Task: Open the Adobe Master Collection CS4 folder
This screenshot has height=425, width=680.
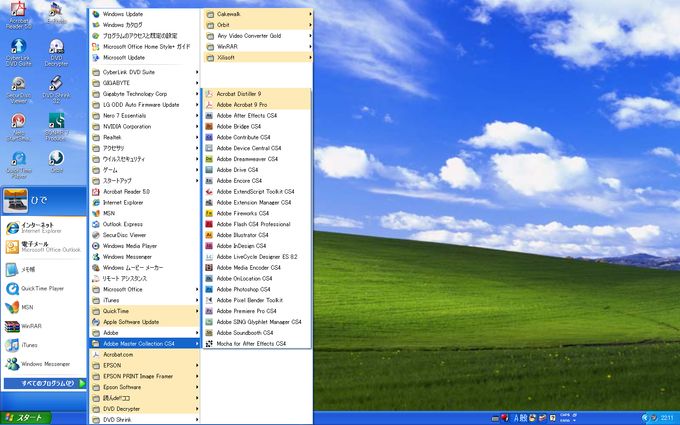Action: click(144, 343)
